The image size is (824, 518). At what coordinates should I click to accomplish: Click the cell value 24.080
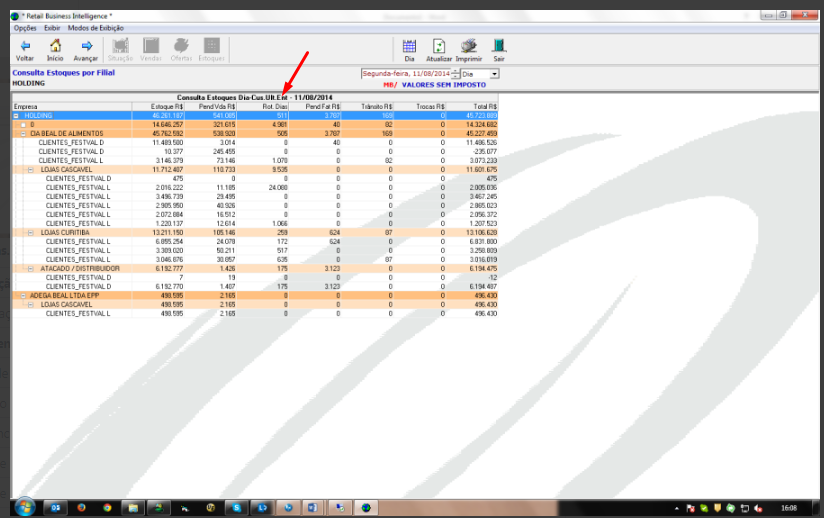pyautogui.click(x=278, y=188)
